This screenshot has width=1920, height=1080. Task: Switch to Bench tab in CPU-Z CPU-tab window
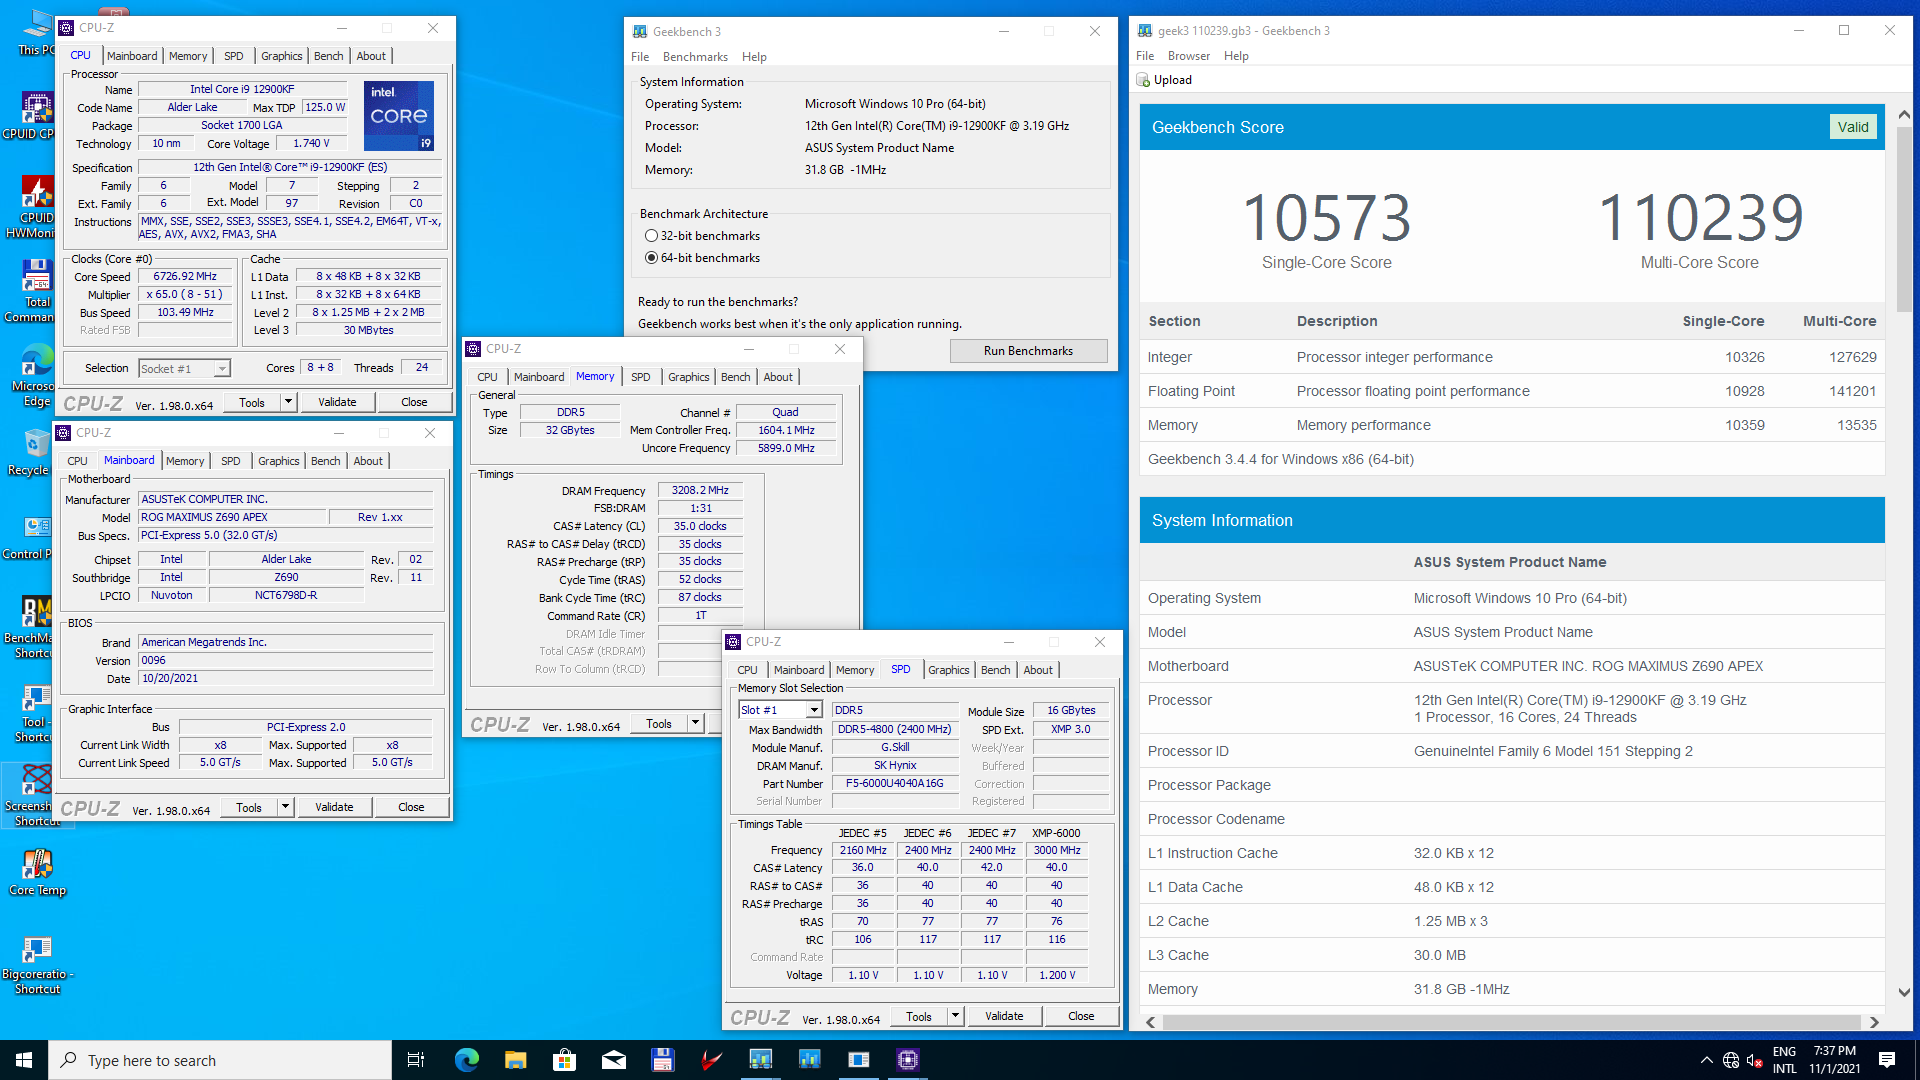[328, 56]
